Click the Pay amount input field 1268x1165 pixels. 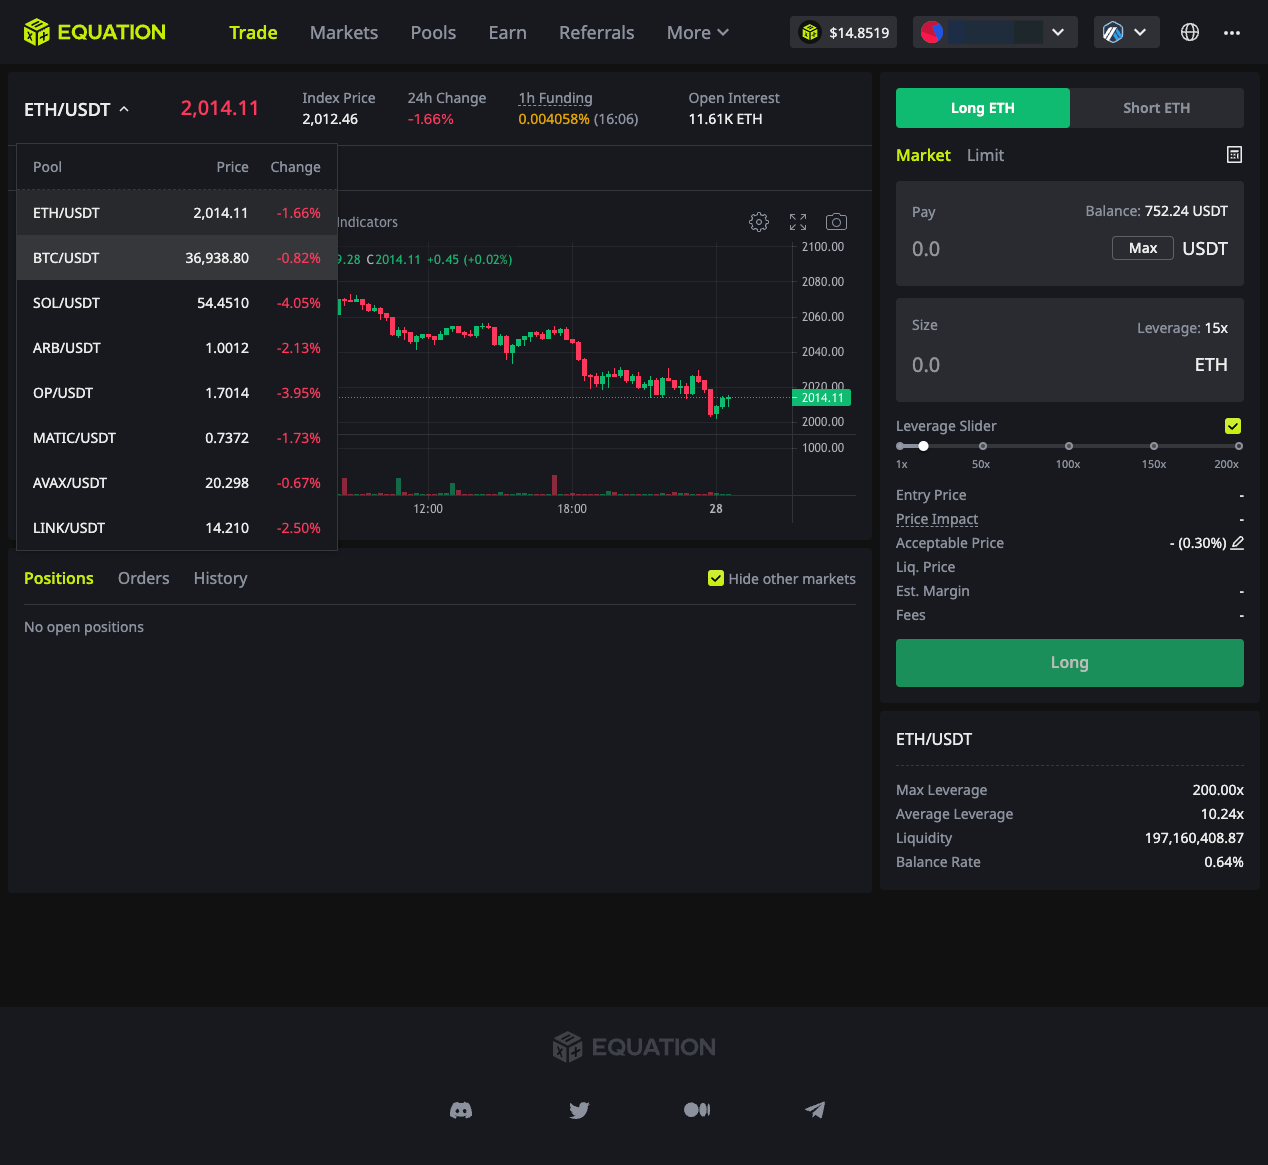click(1005, 249)
